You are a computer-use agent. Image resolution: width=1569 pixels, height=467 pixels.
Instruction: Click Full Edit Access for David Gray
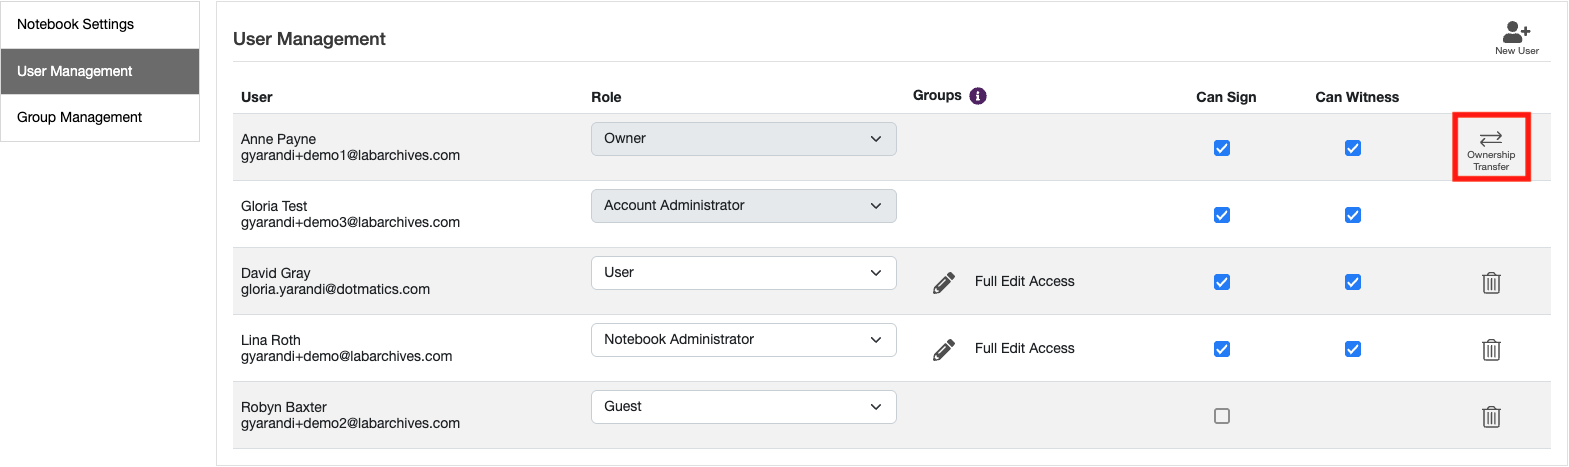(1024, 282)
